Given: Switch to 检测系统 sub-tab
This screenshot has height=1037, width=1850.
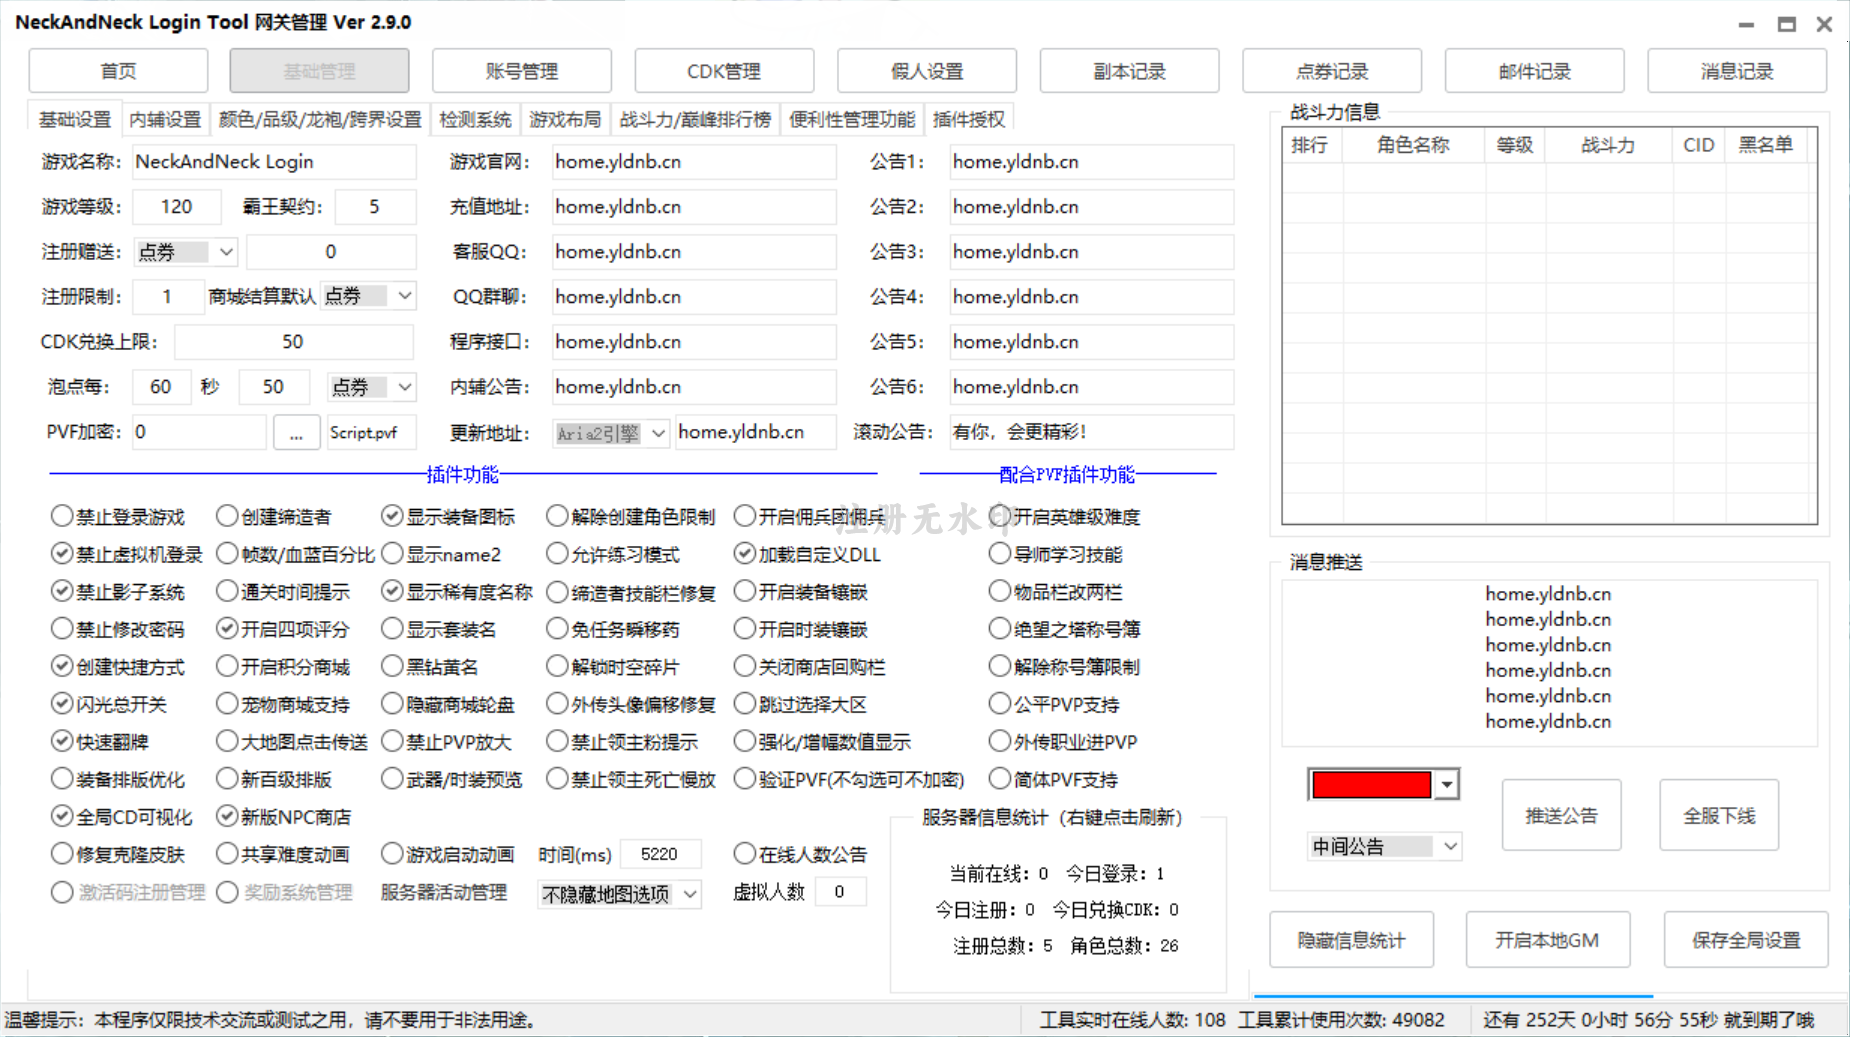Looking at the screenshot, I should pos(475,119).
